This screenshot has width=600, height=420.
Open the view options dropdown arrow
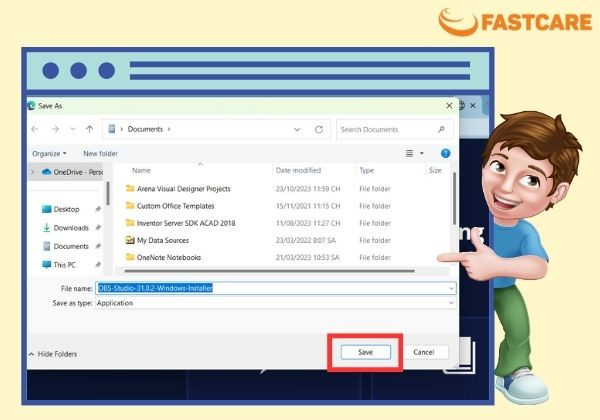422,153
